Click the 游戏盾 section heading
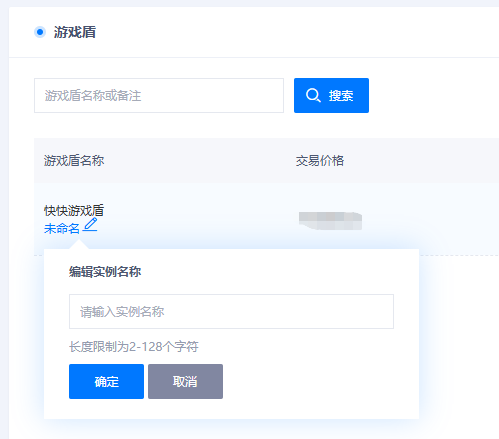This screenshot has width=499, height=439. 75,32
